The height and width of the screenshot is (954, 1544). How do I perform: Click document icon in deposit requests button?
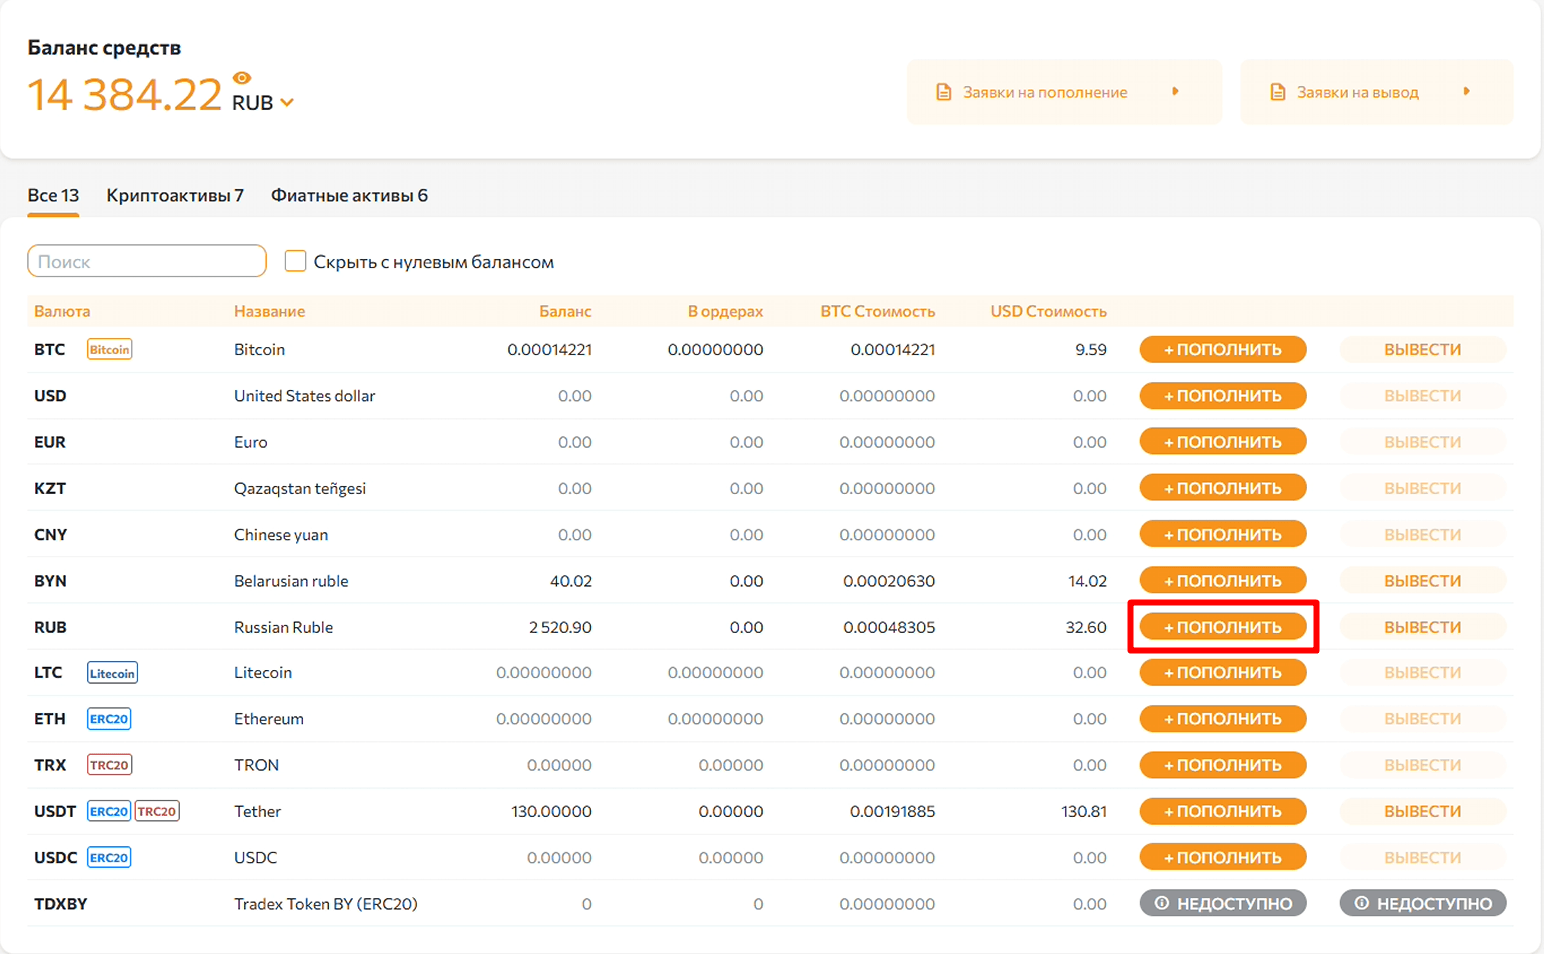pyautogui.click(x=943, y=92)
